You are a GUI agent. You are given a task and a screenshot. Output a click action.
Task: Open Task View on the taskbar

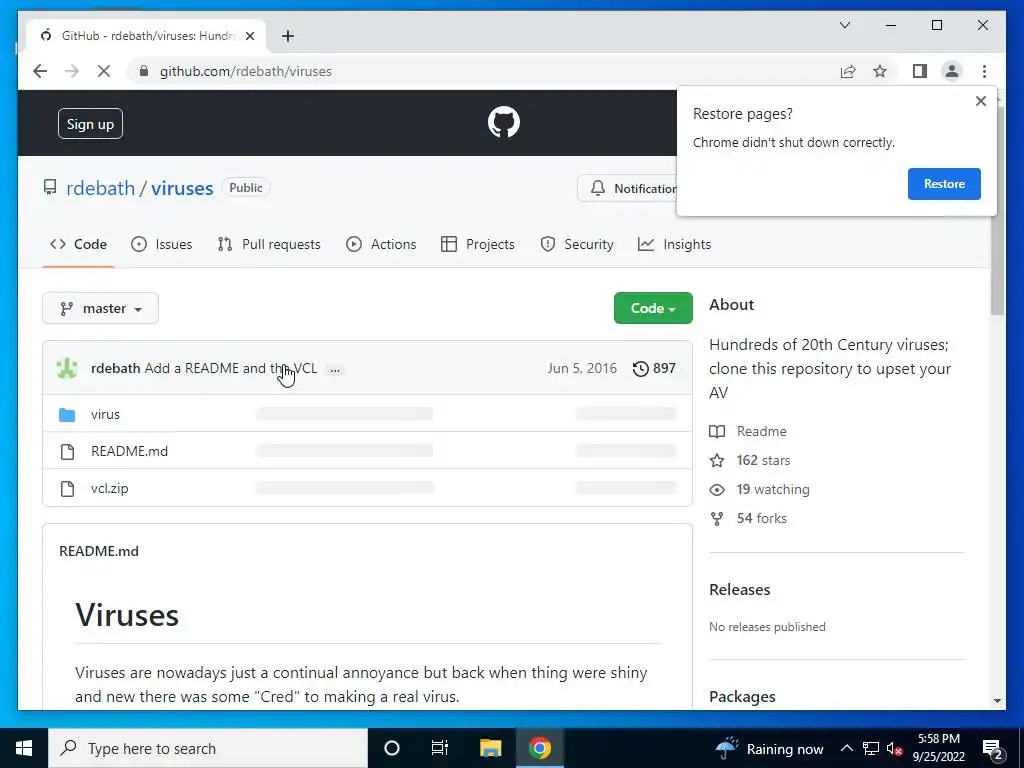coord(440,748)
